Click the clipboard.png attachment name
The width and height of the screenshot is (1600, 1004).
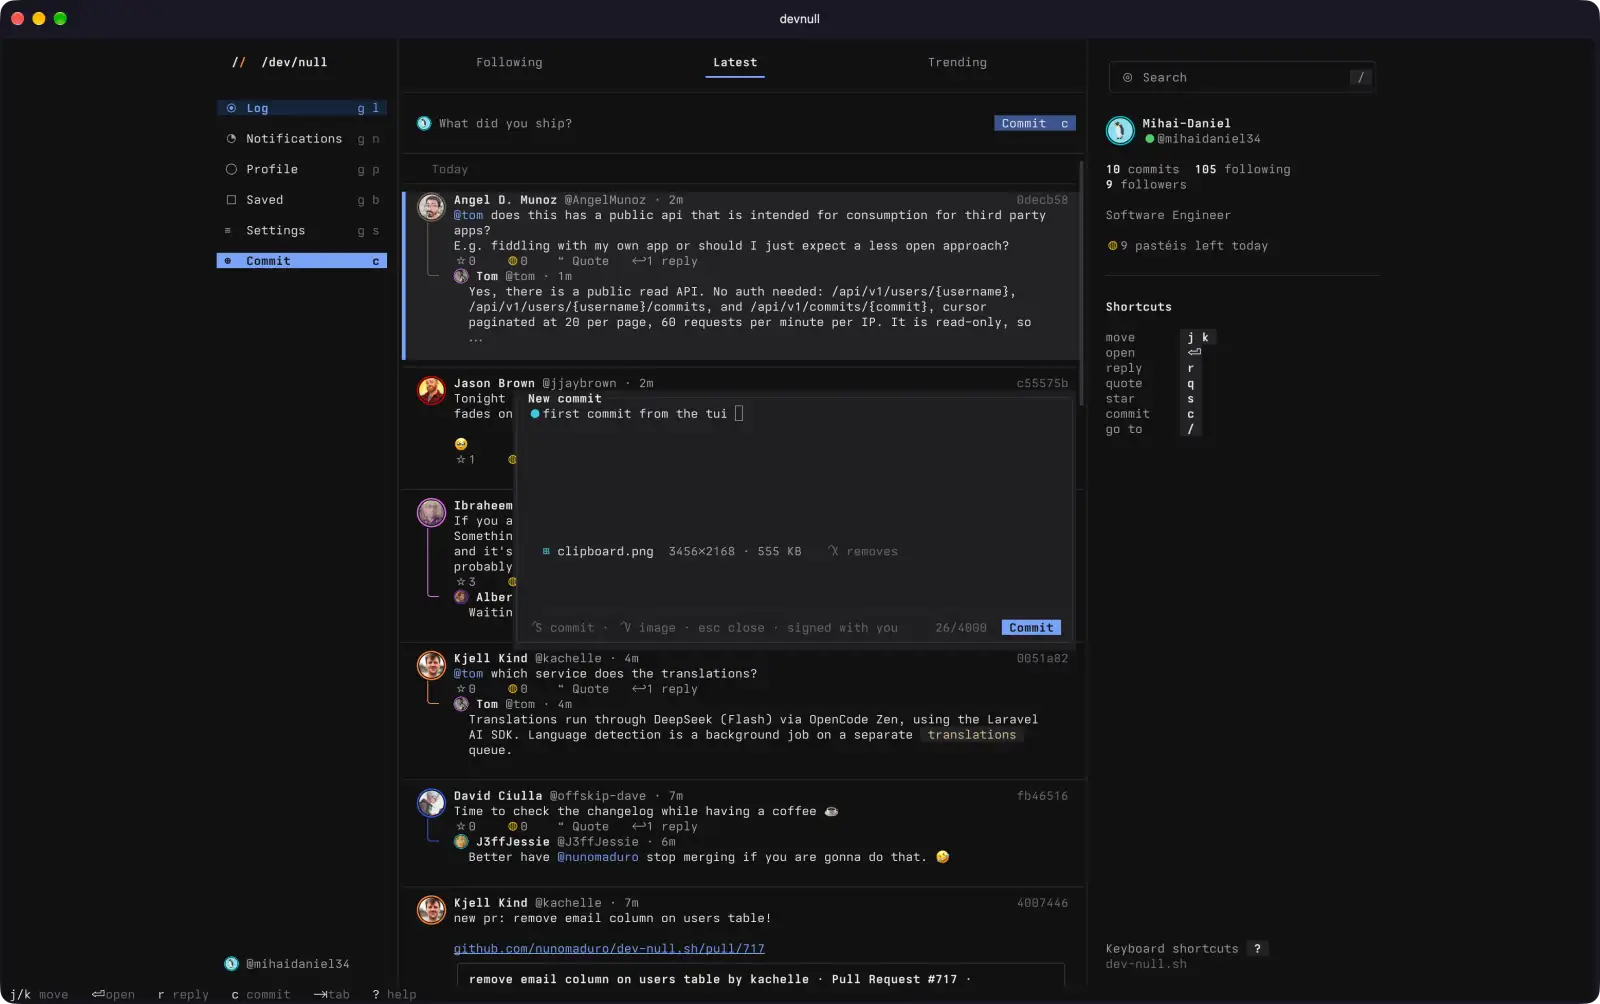[x=605, y=551]
